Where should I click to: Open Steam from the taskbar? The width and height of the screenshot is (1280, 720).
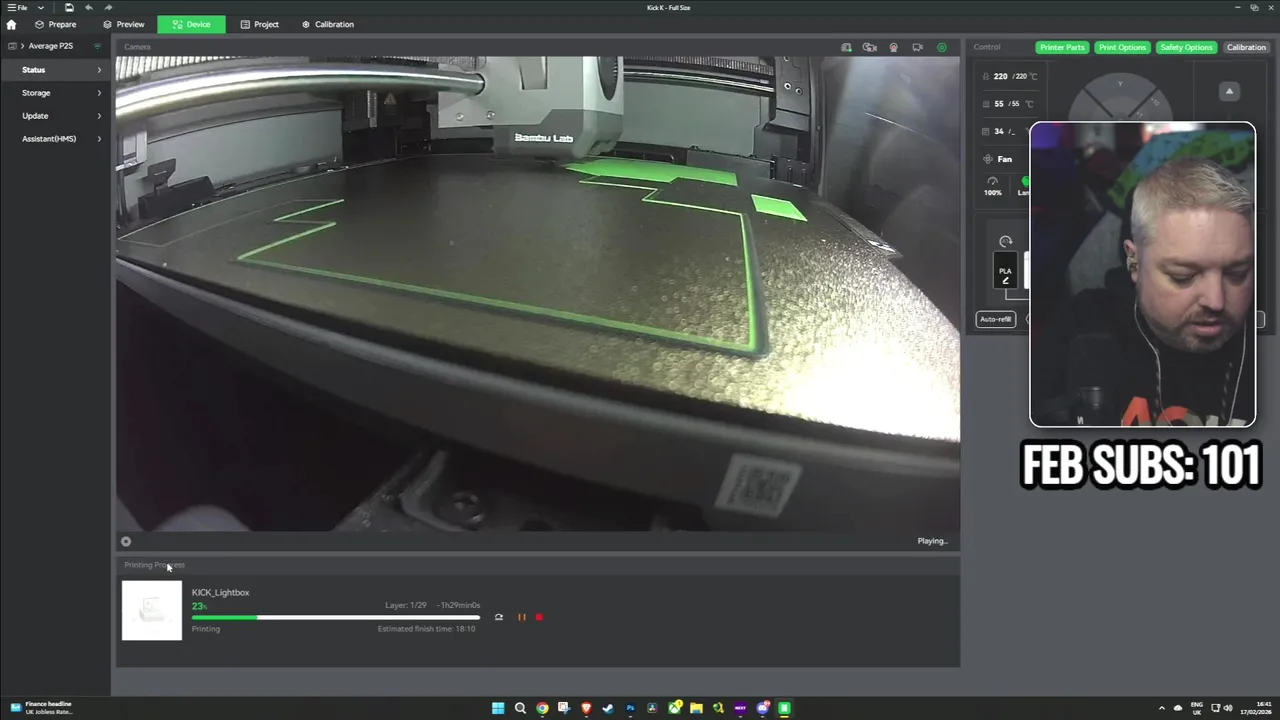coord(608,708)
